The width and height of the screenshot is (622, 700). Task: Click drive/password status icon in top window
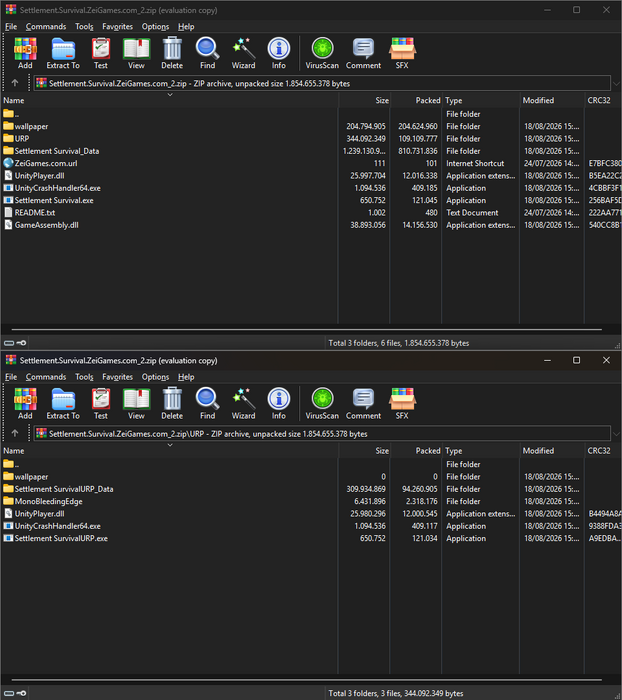click(15, 343)
